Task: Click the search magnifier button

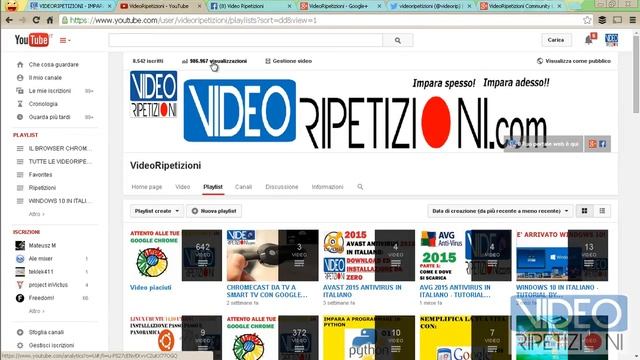Action: [x=398, y=40]
